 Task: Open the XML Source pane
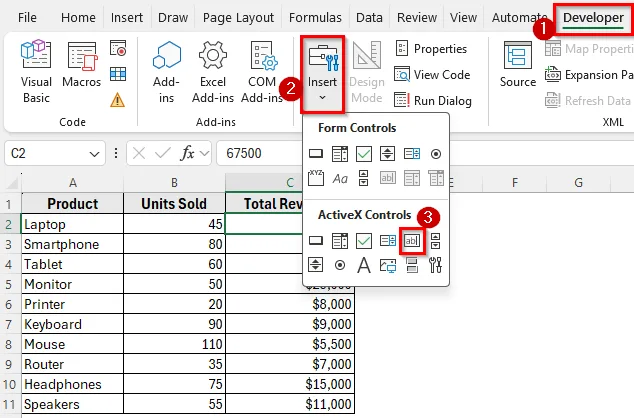(x=518, y=65)
